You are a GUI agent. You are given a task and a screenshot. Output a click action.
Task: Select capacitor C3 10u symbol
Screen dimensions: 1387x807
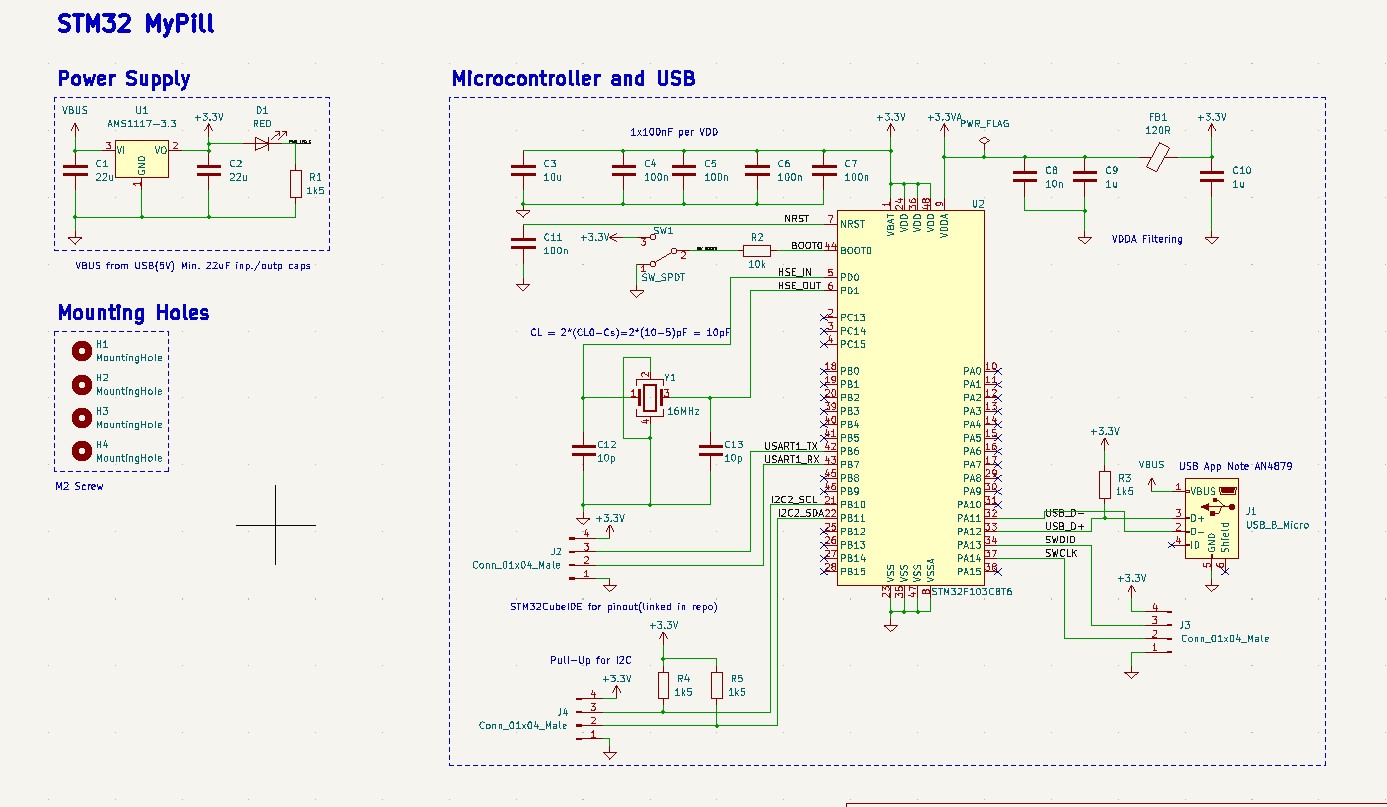tap(523, 171)
